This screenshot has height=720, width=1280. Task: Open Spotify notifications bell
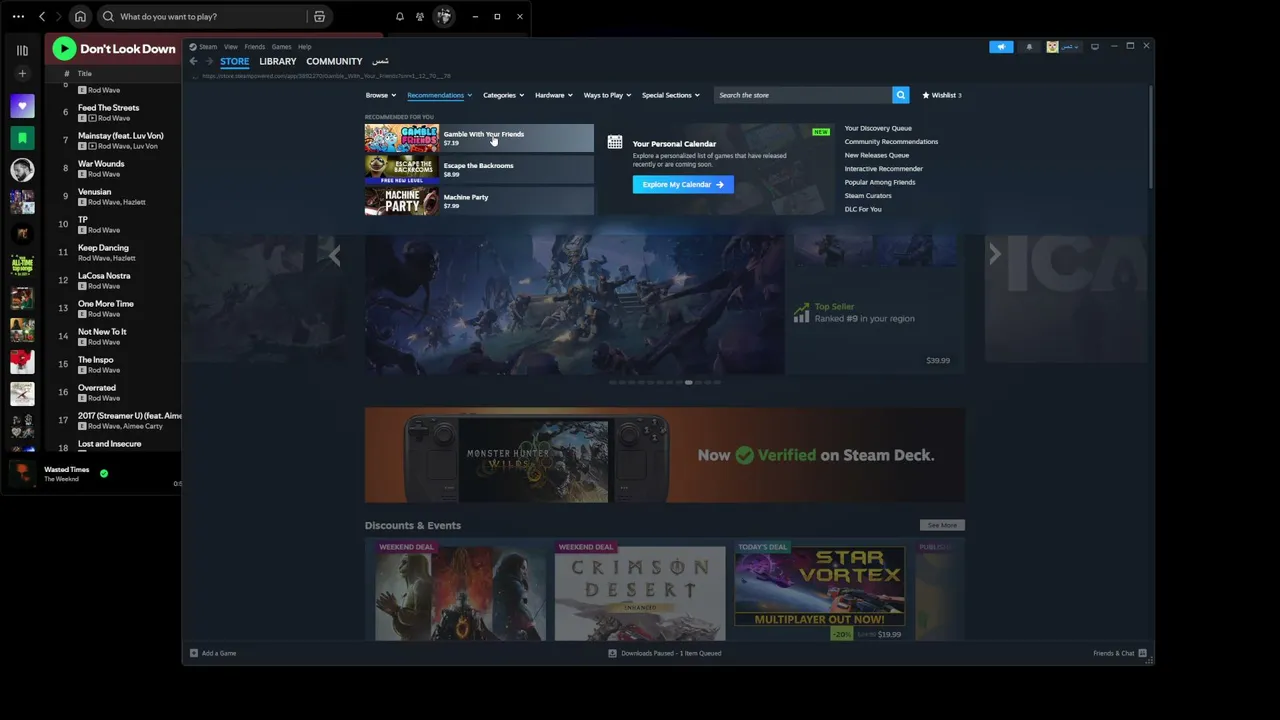400,17
